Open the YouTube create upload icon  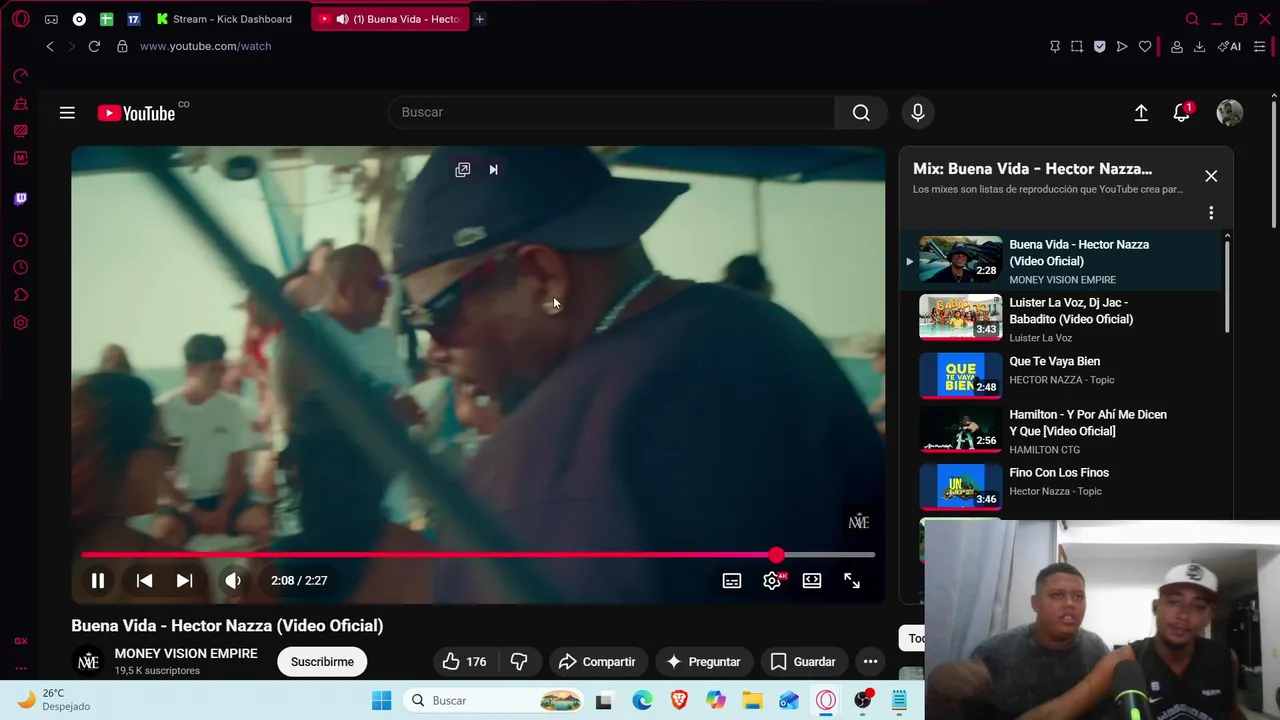tap(1141, 113)
